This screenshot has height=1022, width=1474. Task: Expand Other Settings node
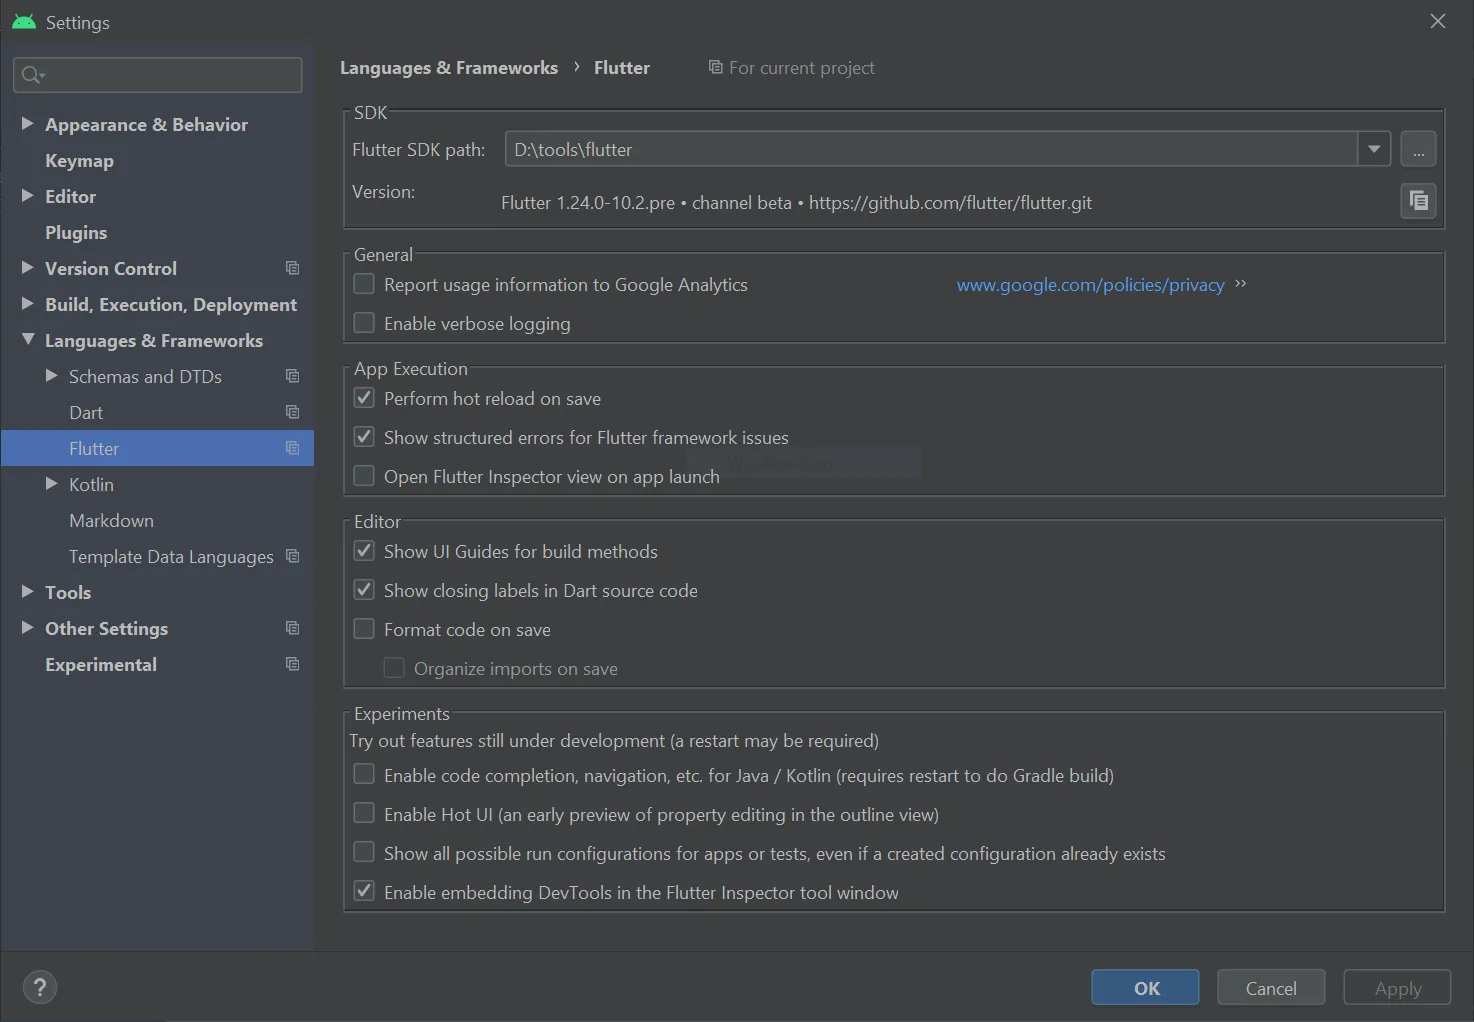tap(28, 628)
